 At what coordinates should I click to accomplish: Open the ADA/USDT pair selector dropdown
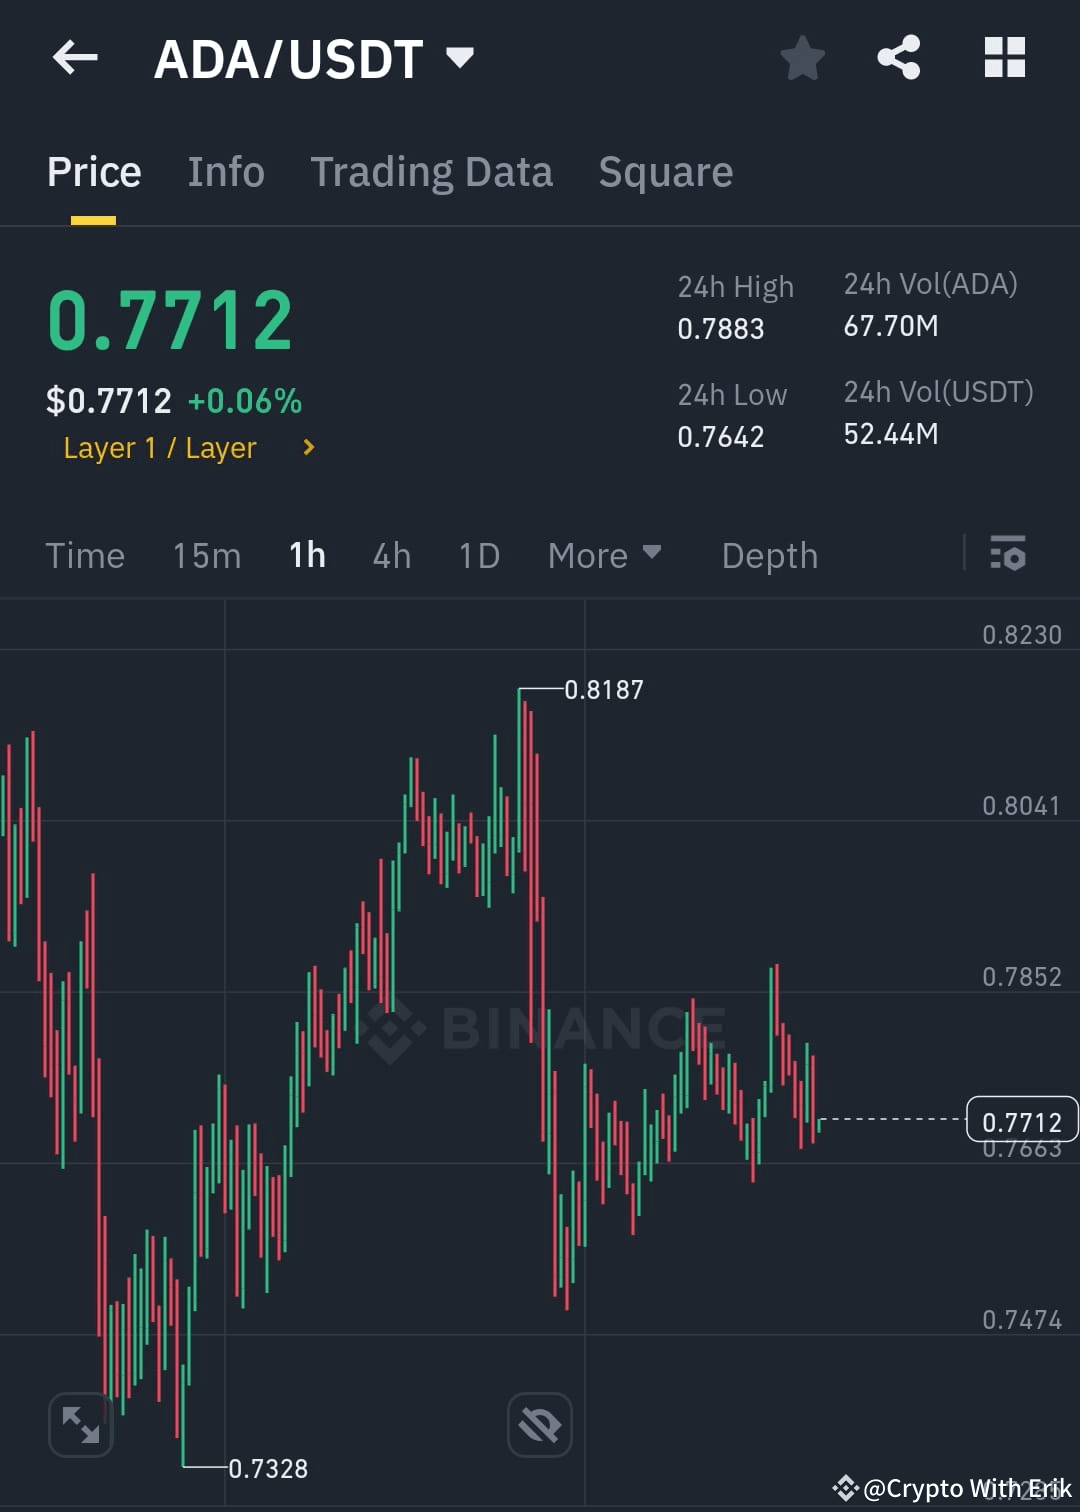pyautogui.click(x=460, y=57)
